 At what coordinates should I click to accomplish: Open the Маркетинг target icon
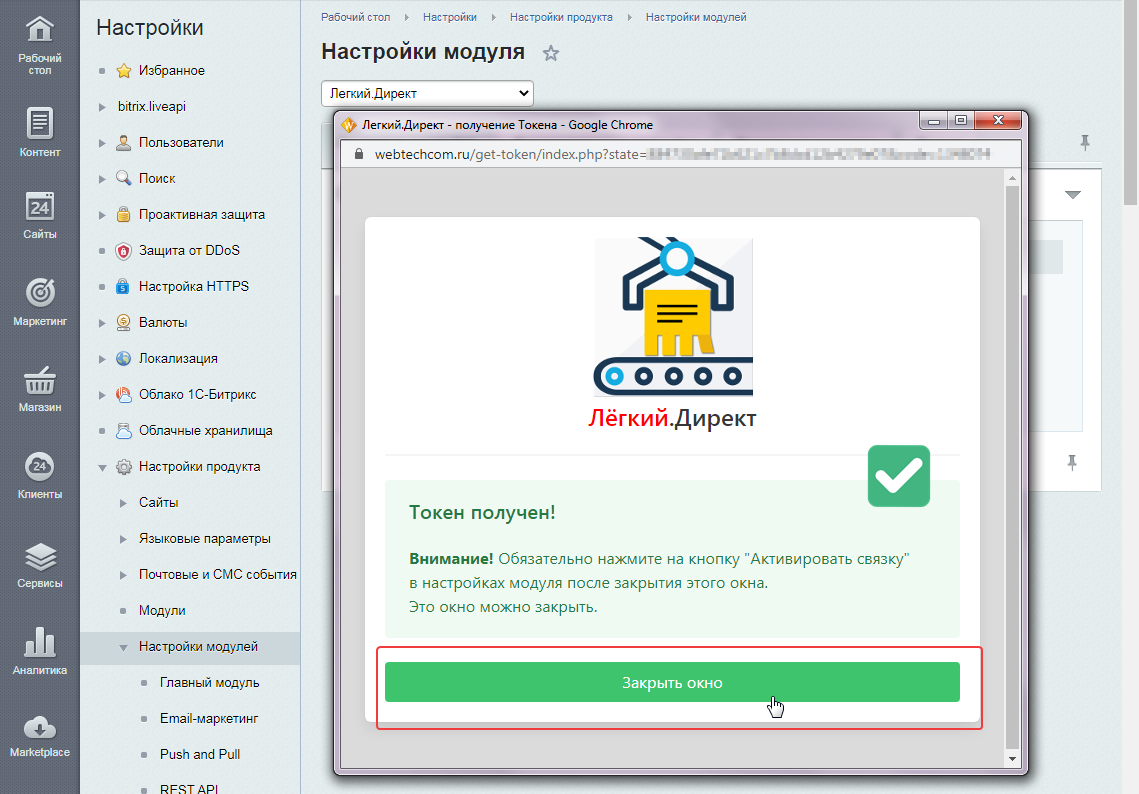click(40, 293)
